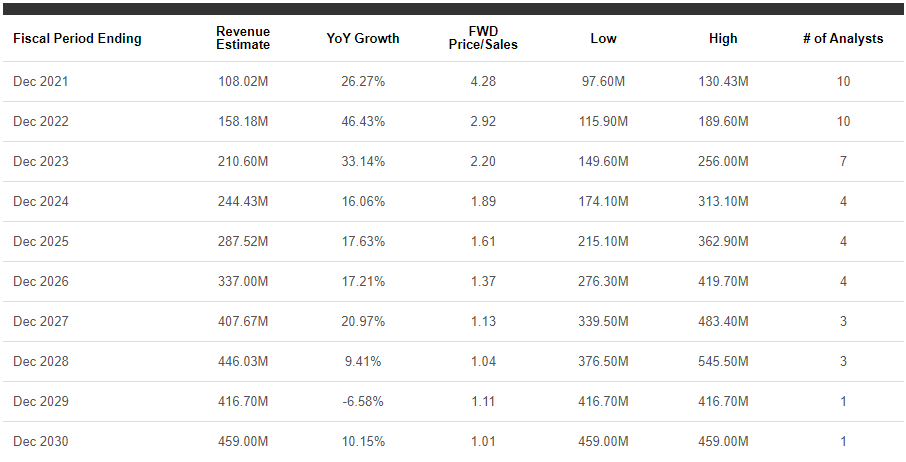Select the 545.50M high estimate cell

tap(723, 362)
